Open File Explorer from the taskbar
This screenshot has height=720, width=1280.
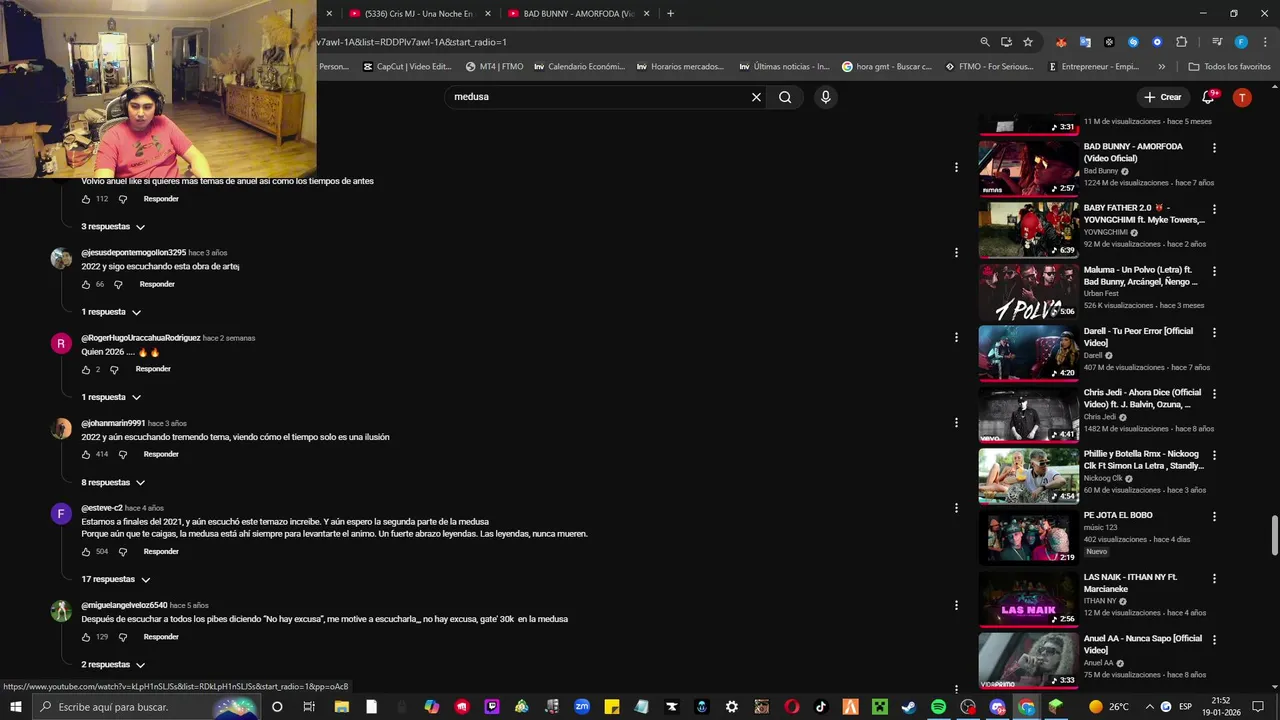coord(341,707)
